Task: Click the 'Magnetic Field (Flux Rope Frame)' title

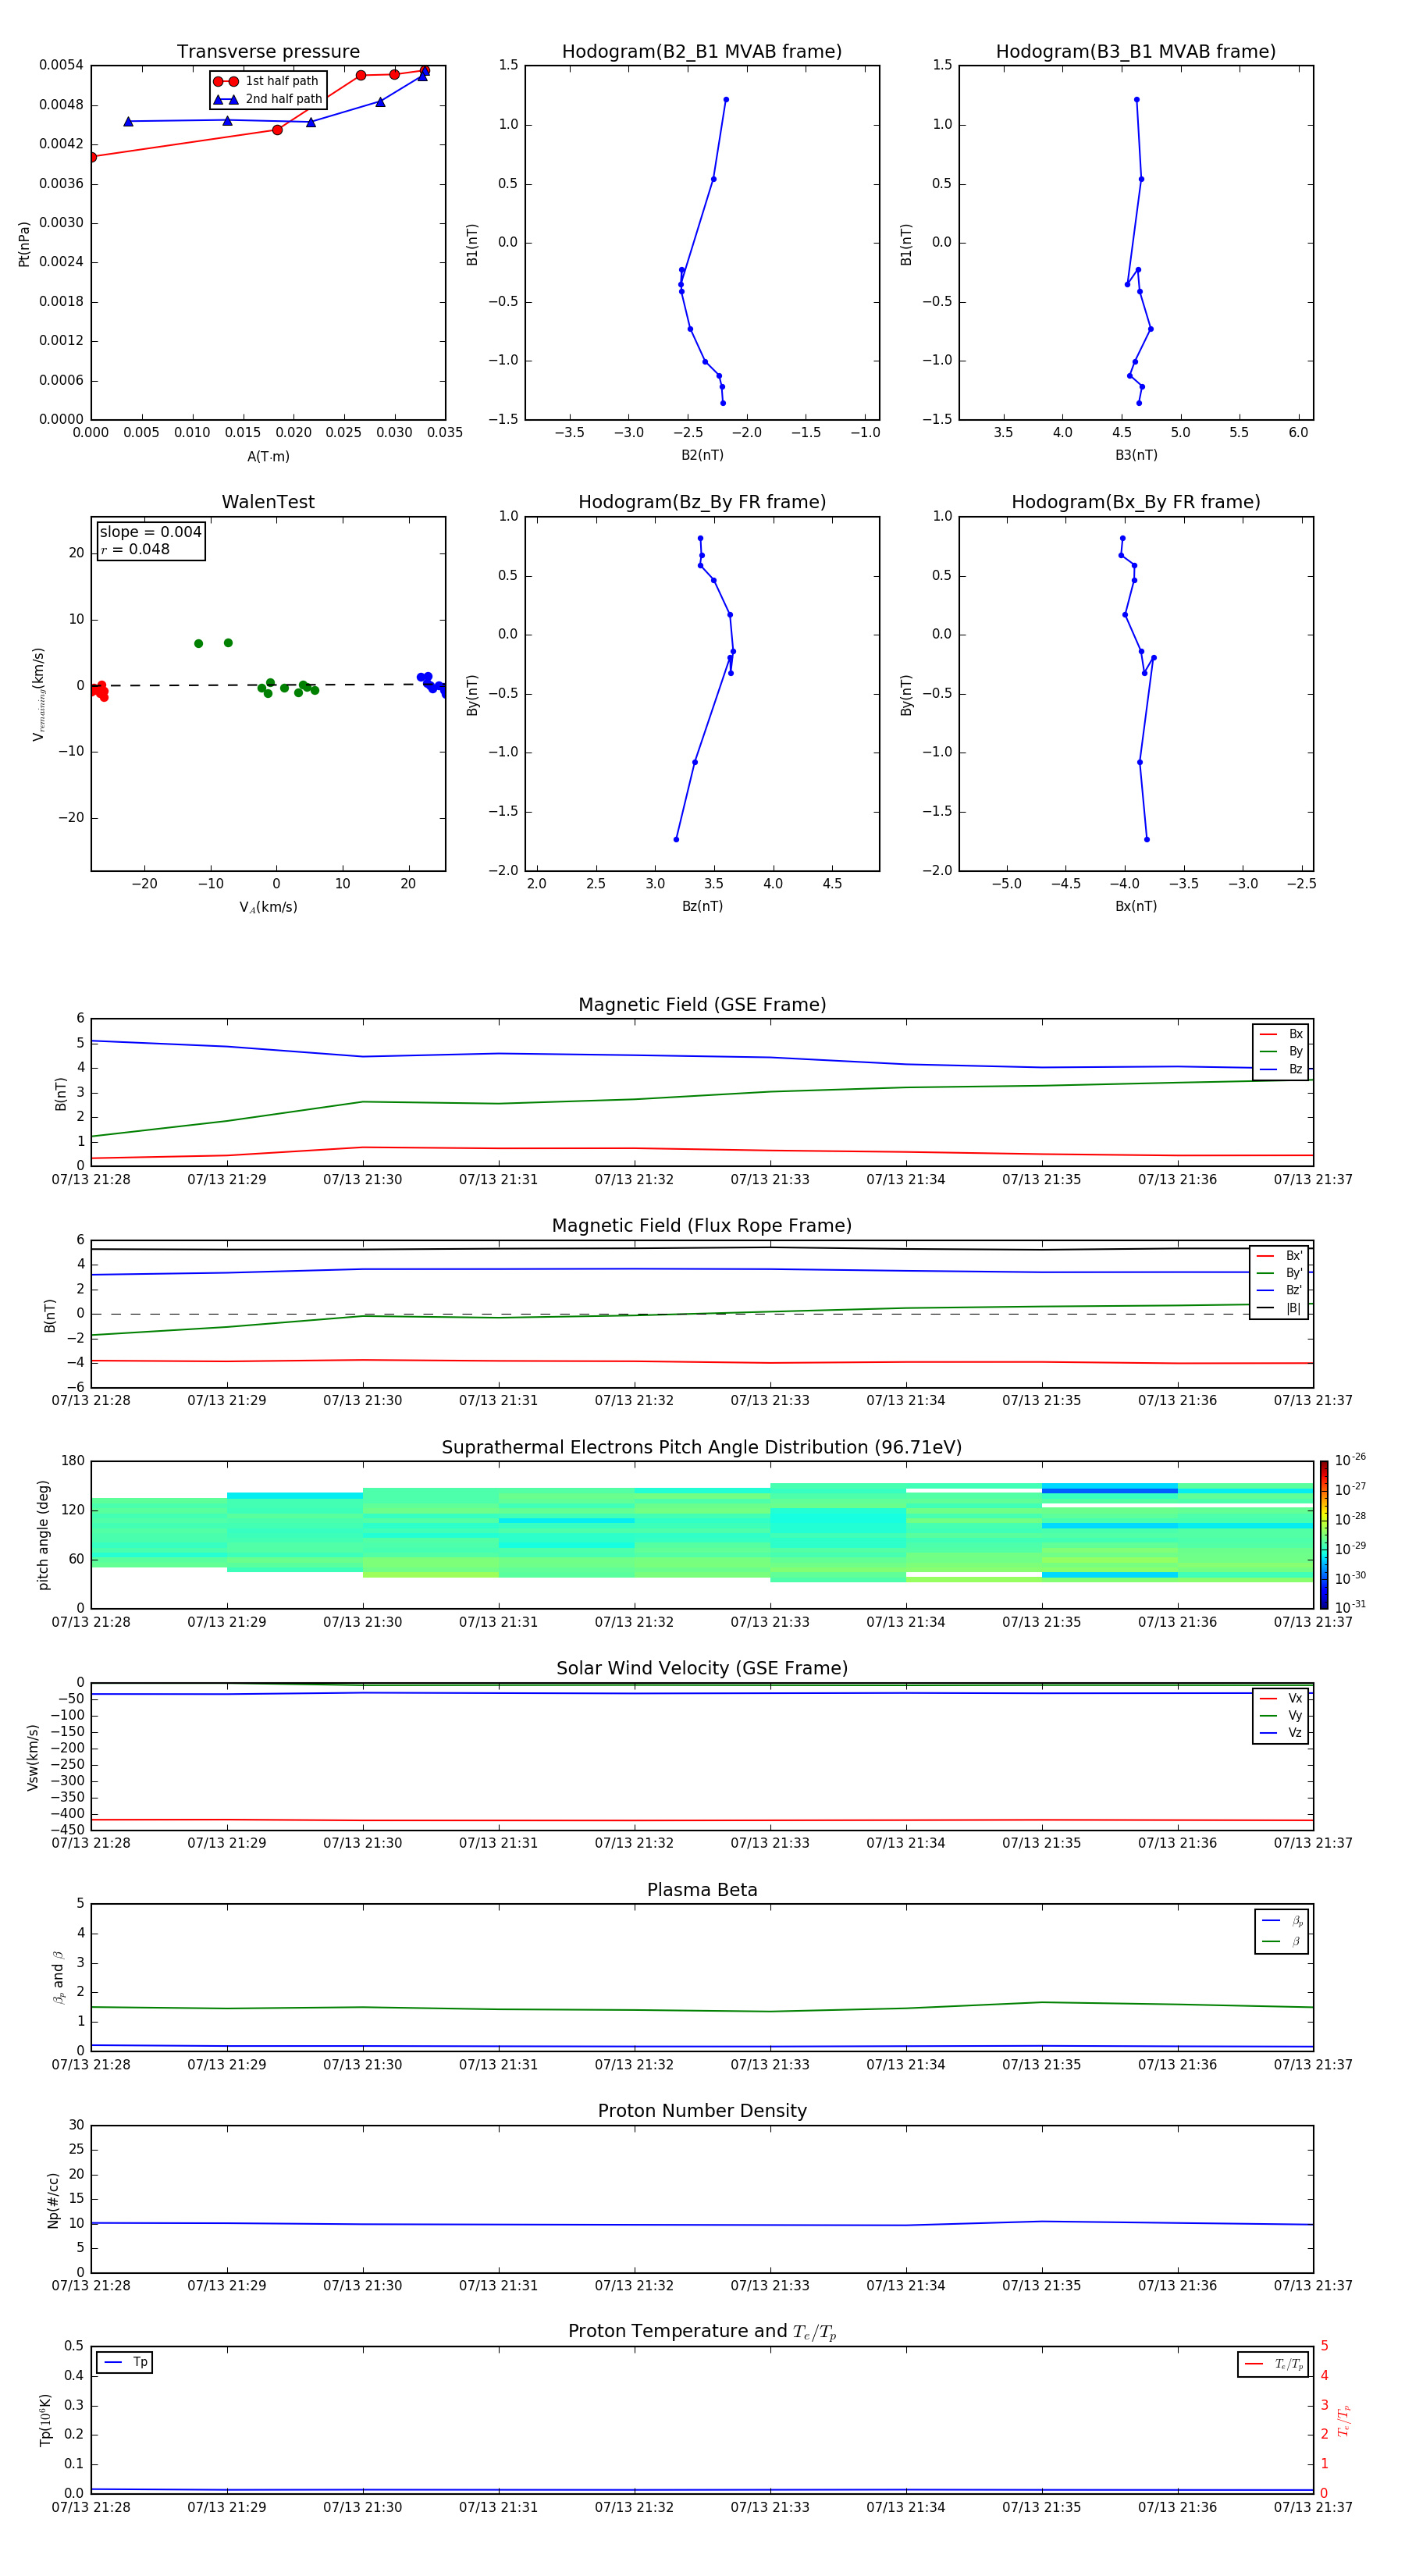Action: (x=702, y=1226)
